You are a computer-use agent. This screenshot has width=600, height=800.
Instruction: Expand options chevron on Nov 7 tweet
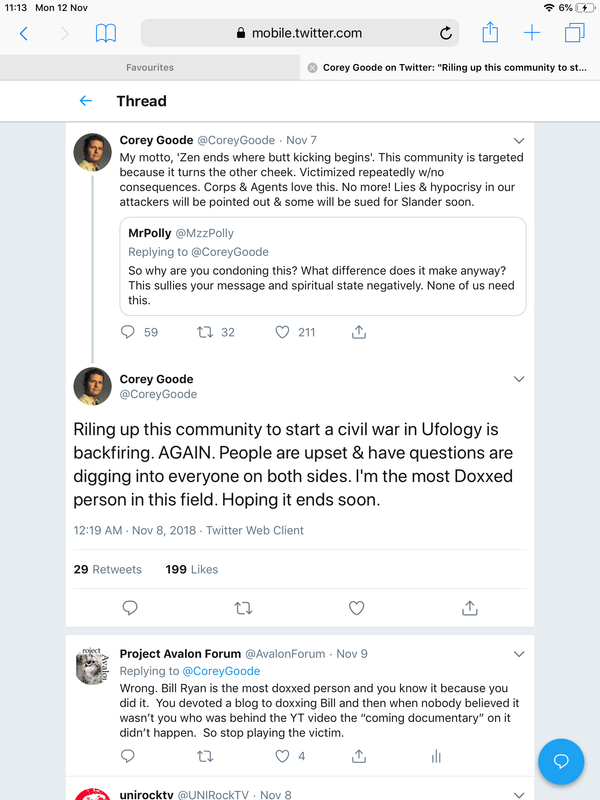tap(518, 140)
